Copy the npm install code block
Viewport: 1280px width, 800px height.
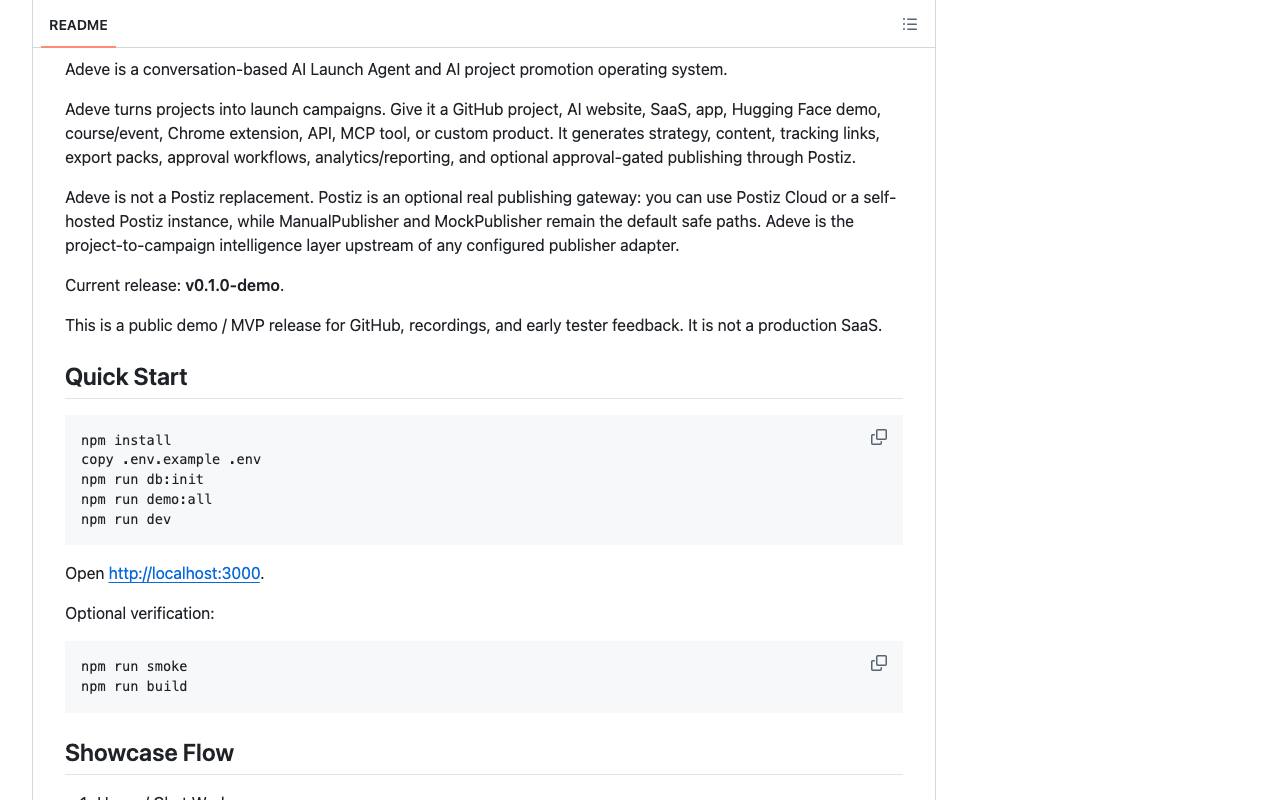pyautogui.click(x=879, y=437)
